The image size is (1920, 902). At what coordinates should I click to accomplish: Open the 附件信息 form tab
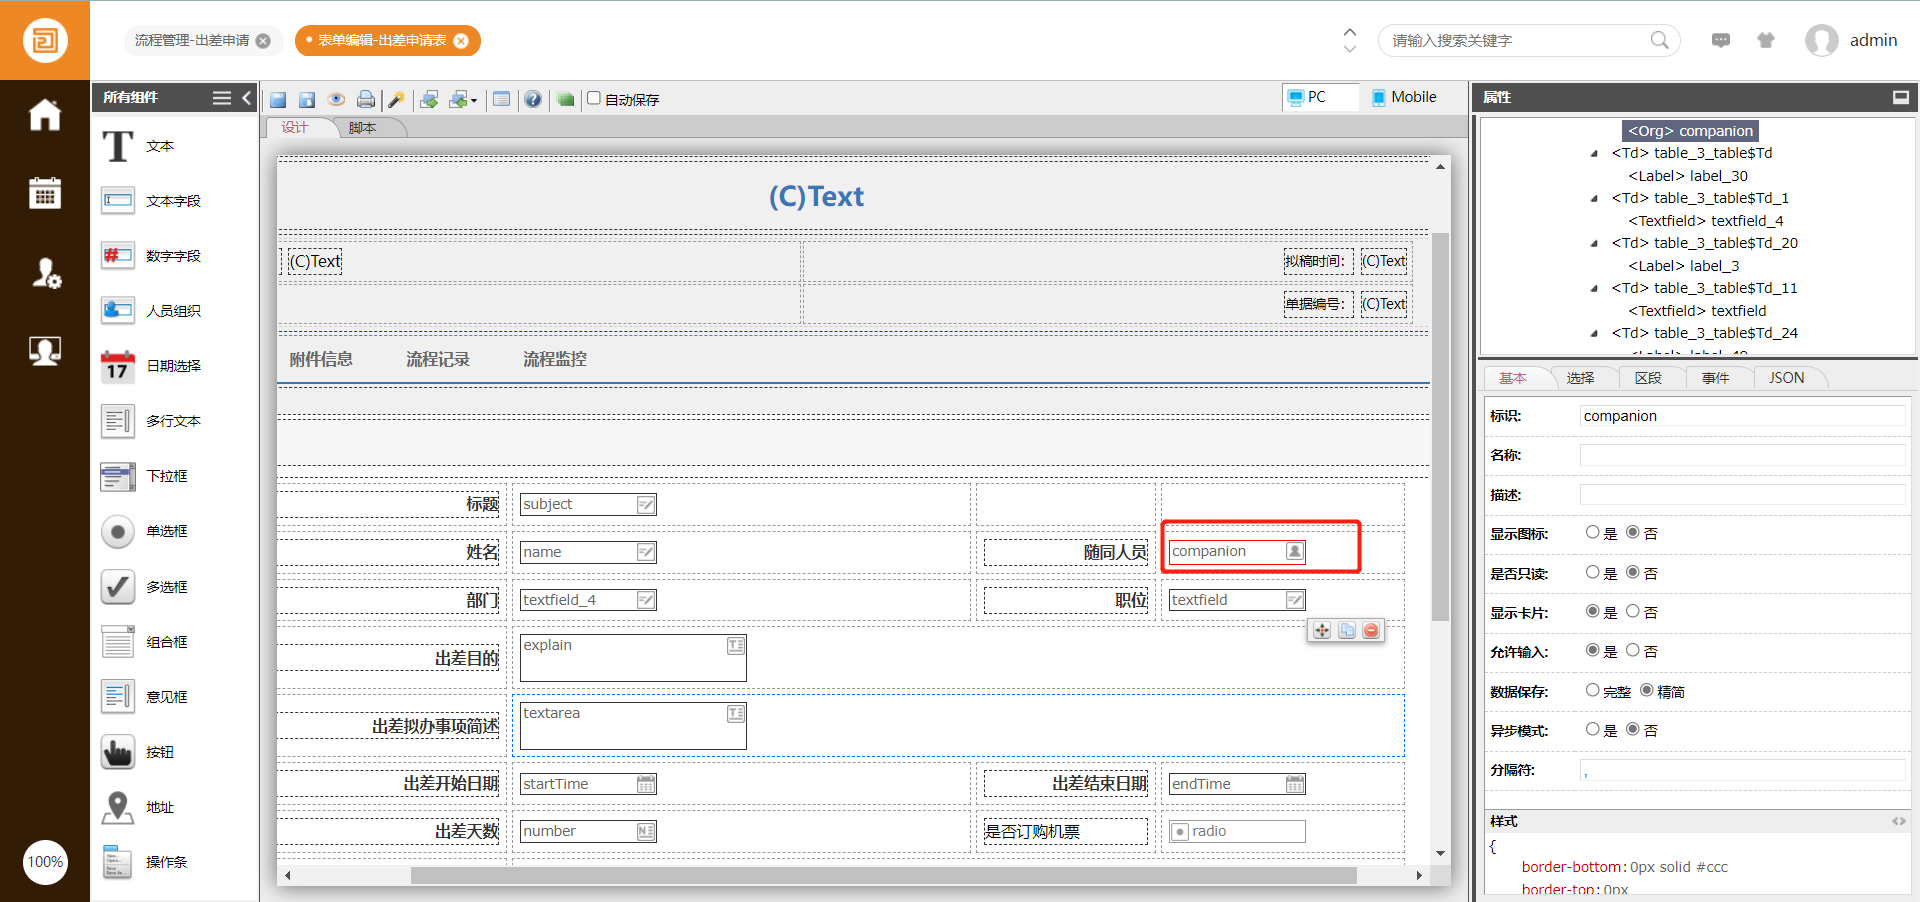[321, 359]
